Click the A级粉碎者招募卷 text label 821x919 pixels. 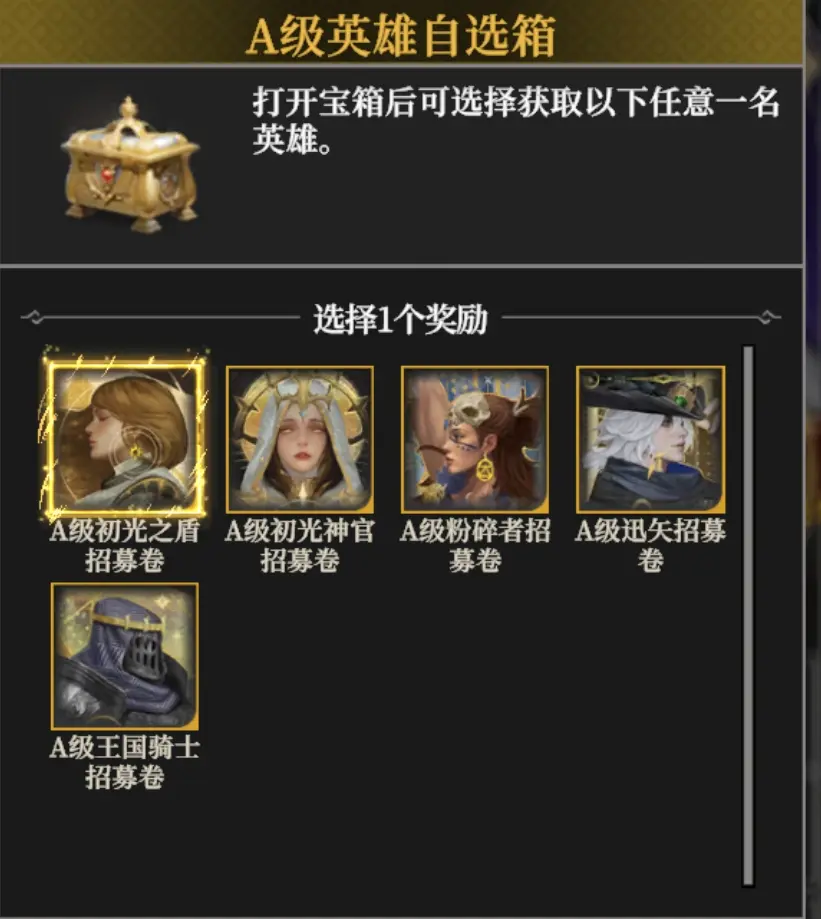click(475, 546)
